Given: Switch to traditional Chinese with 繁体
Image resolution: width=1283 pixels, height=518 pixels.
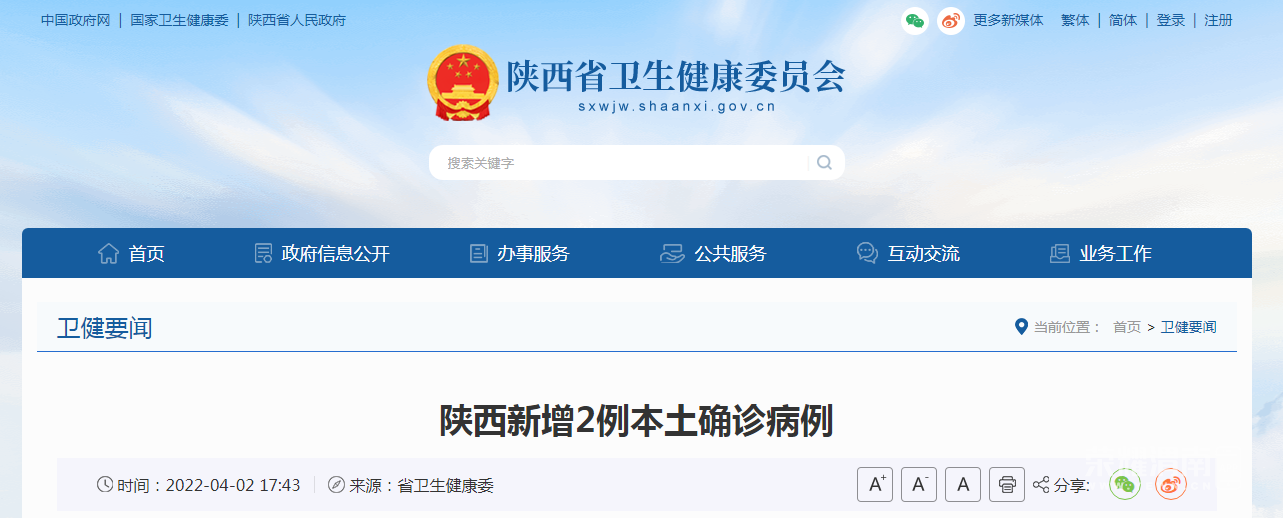Looking at the screenshot, I should [x=1075, y=20].
